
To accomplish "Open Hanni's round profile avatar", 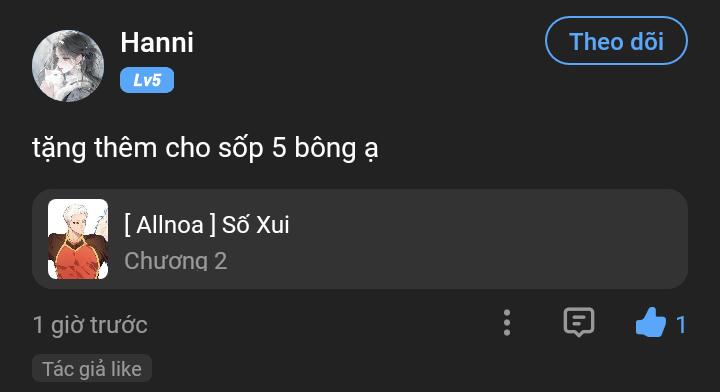I will coord(68,66).
